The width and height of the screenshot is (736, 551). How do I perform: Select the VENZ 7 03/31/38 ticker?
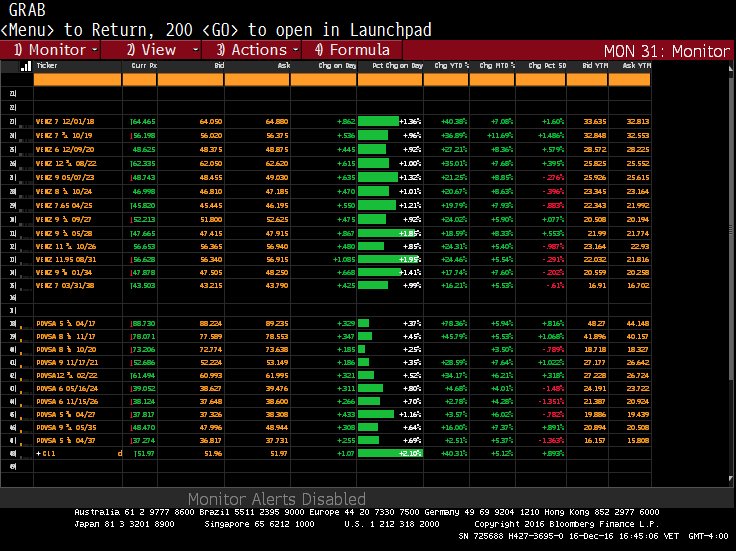tap(65, 285)
